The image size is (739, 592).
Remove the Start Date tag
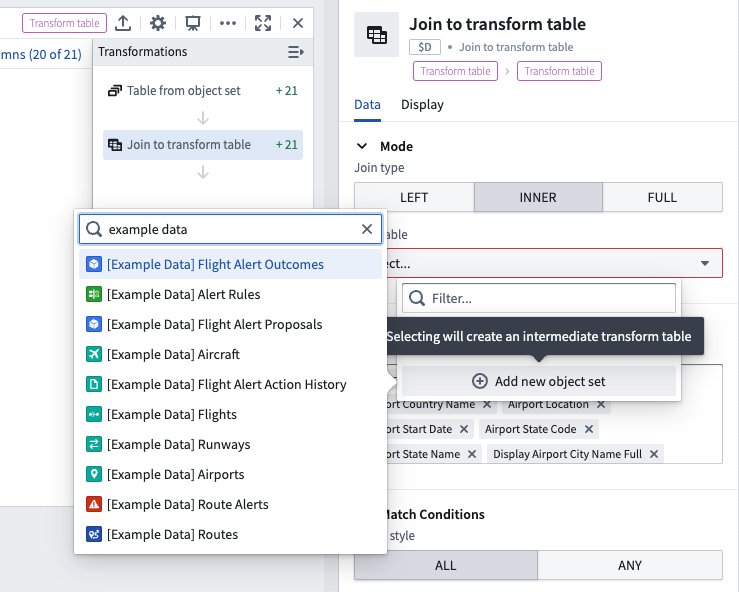pyautogui.click(x=464, y=429)
